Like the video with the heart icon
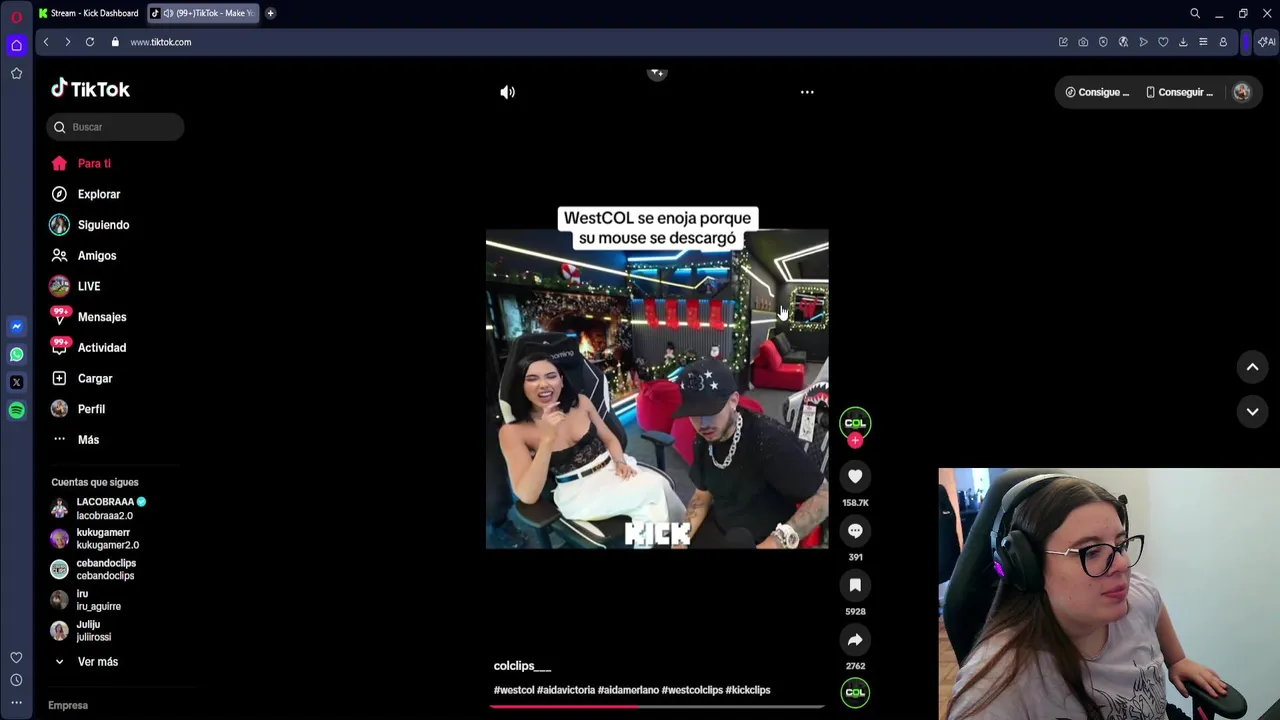The width and height of the screenshot is (1280, 720). [855, 477]
